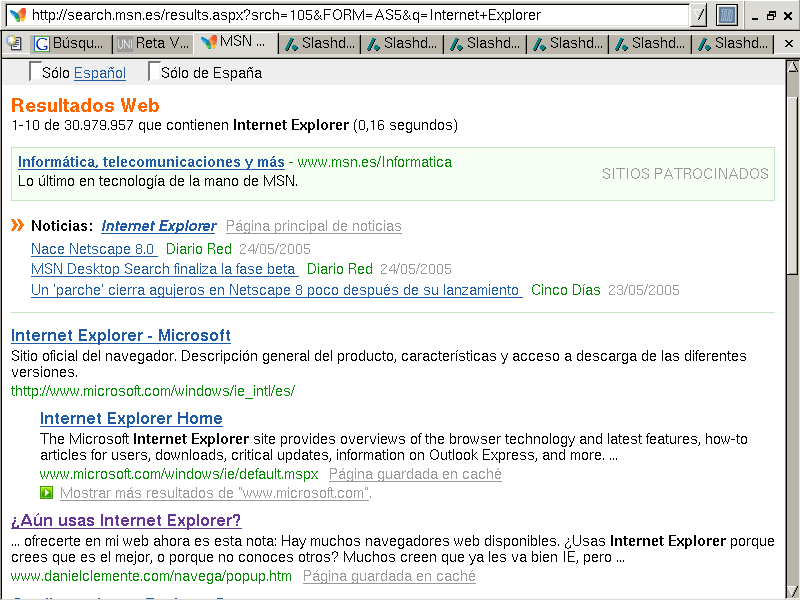
Task: Switch to the Reta V... tab
Action: (154, 43)
